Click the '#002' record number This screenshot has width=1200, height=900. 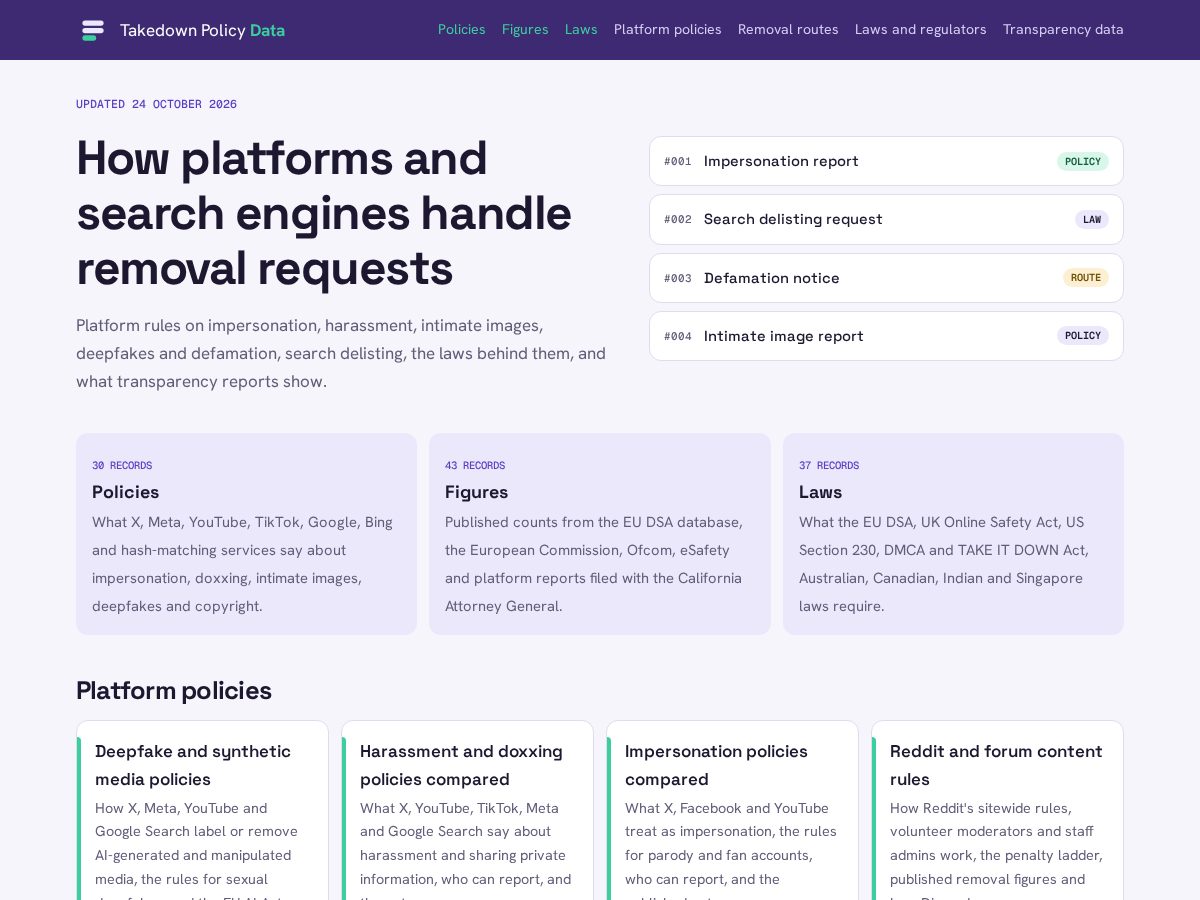pos(678,219)
